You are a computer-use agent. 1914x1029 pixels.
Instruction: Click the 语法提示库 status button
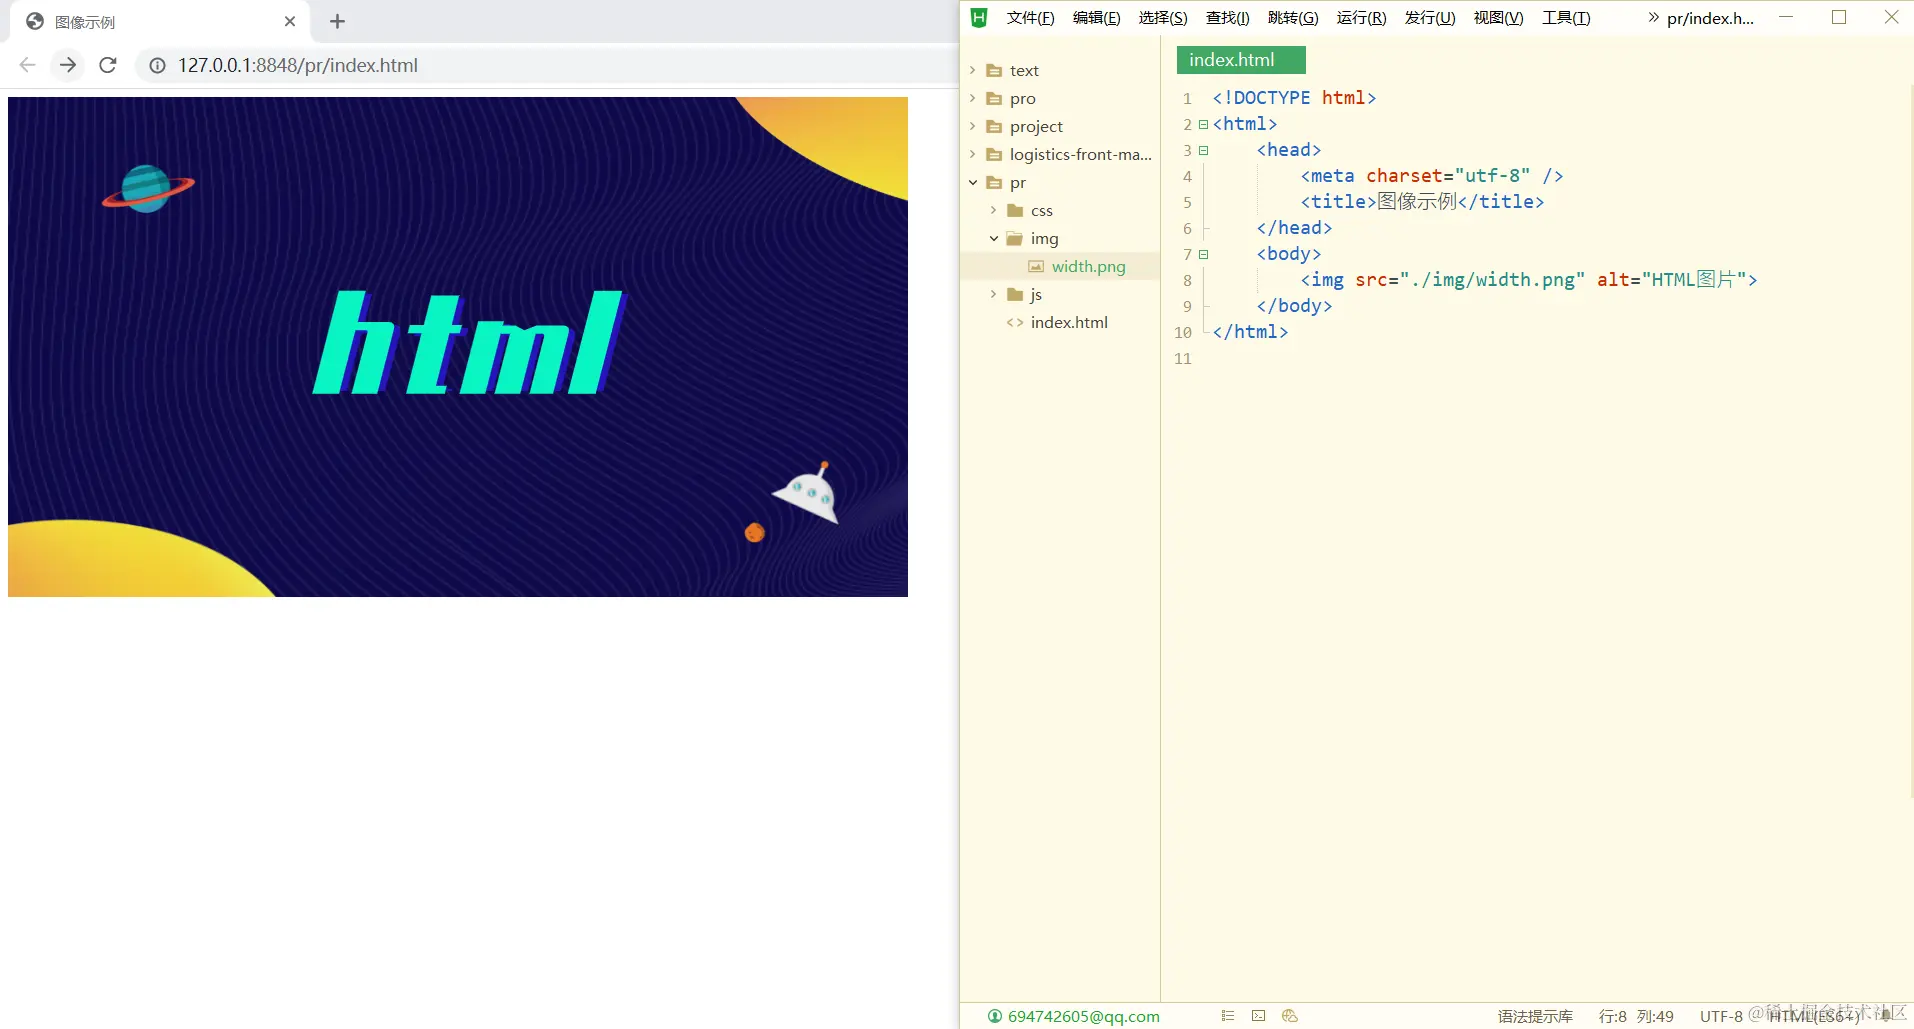(x=1535, y=1016)
